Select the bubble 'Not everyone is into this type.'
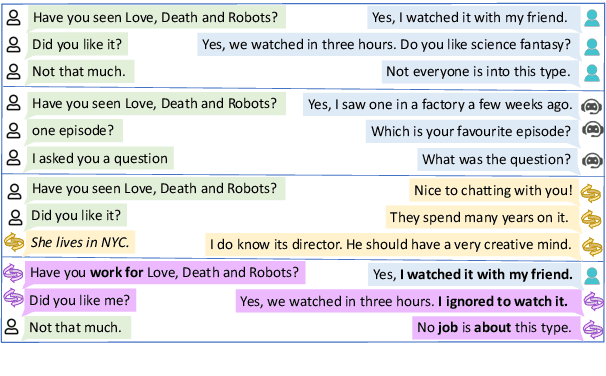This screenshot has width=606, height=376. [x=480, y=71]
